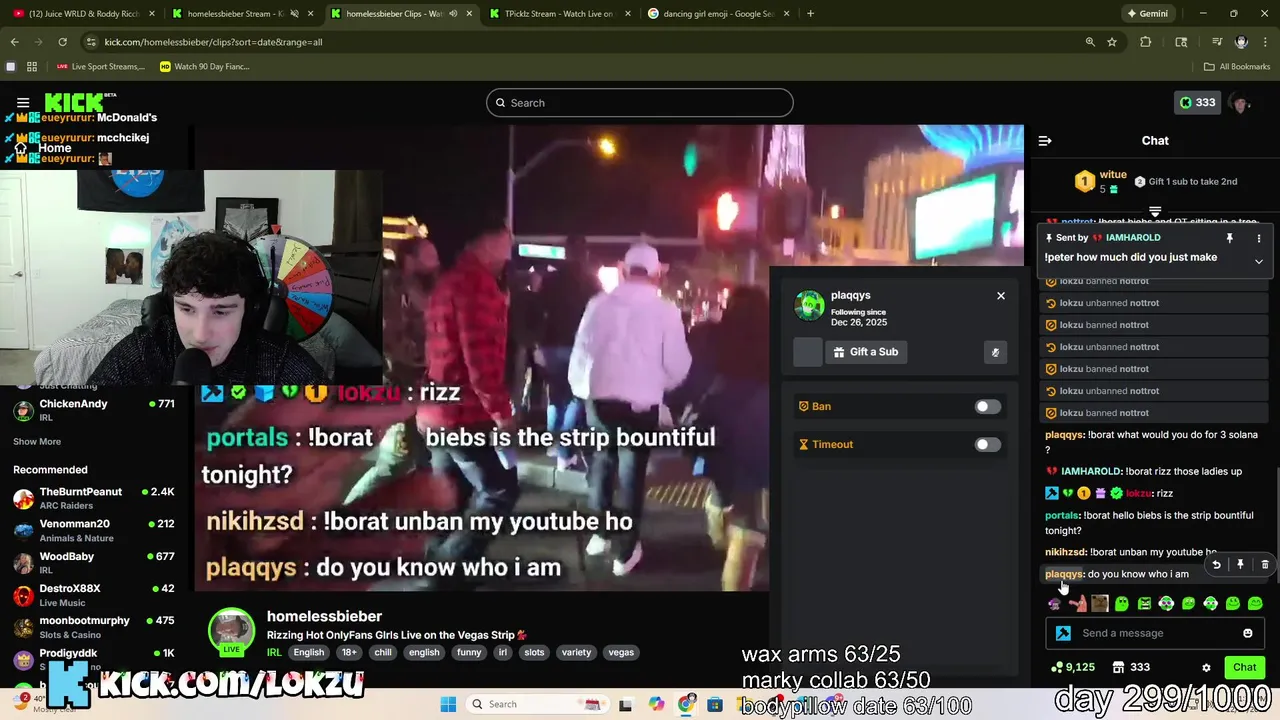Open Windows Start menu
This screenshot has height=720, width=1280.
click(x=448, y=704)
